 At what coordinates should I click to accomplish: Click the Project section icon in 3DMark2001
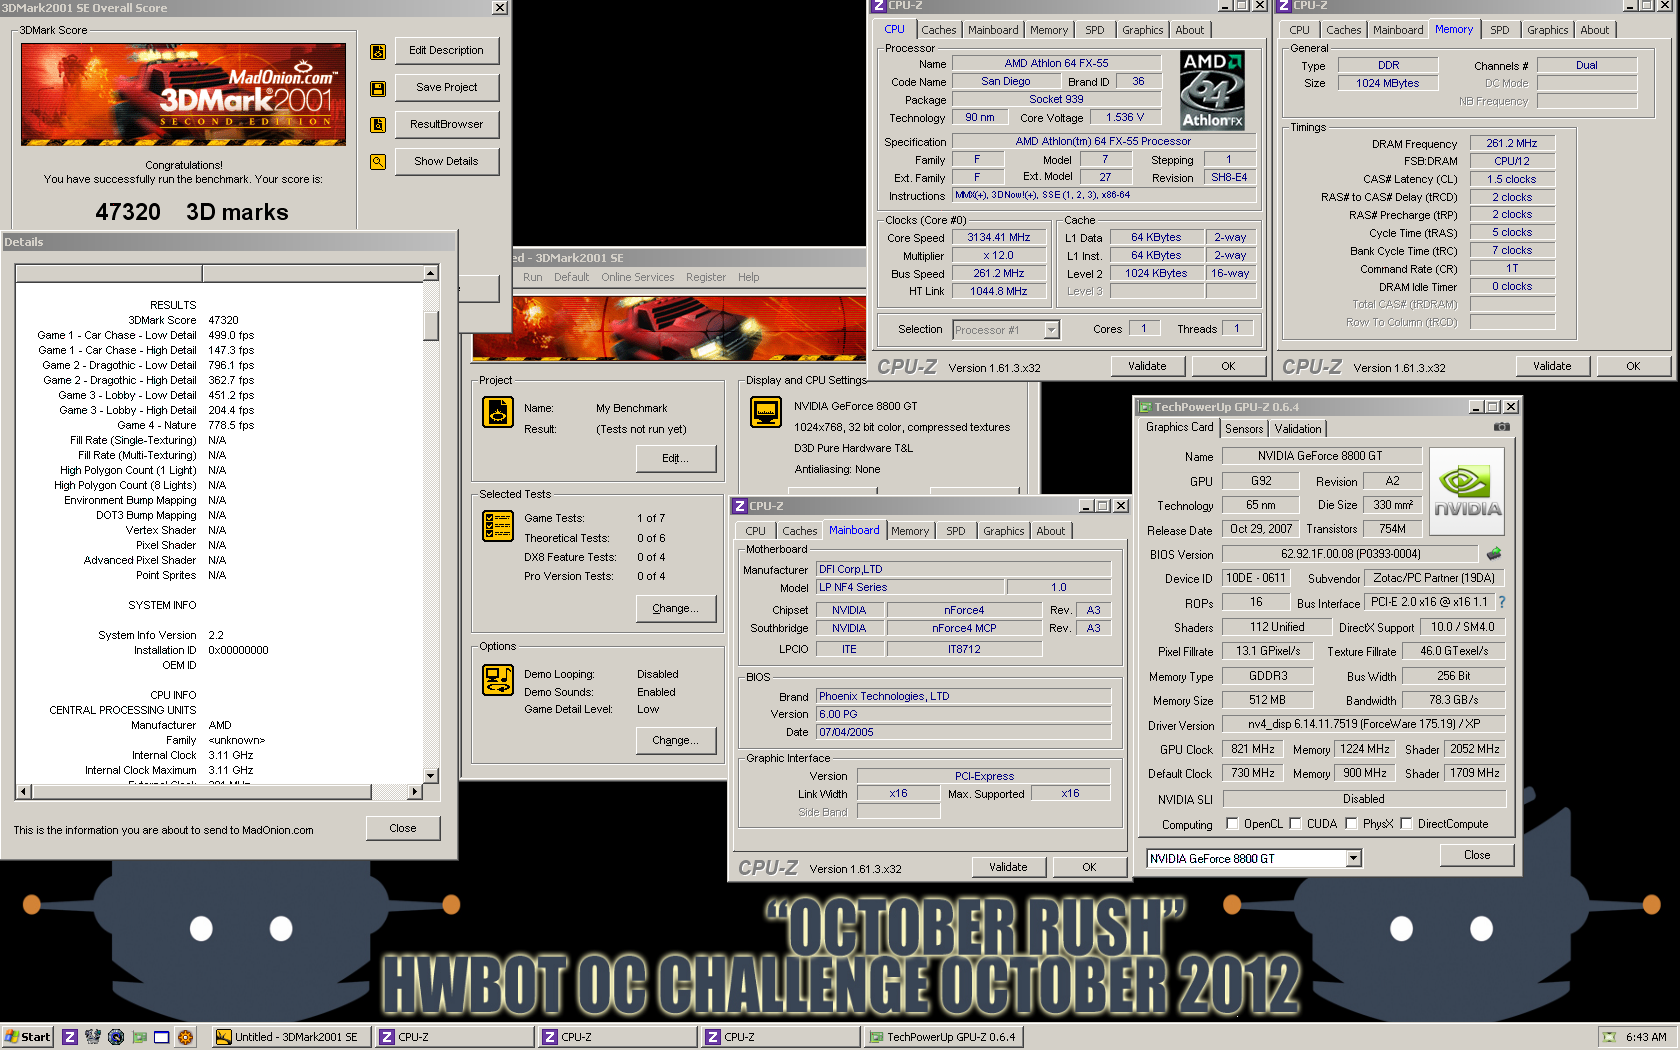coord(498,412)
